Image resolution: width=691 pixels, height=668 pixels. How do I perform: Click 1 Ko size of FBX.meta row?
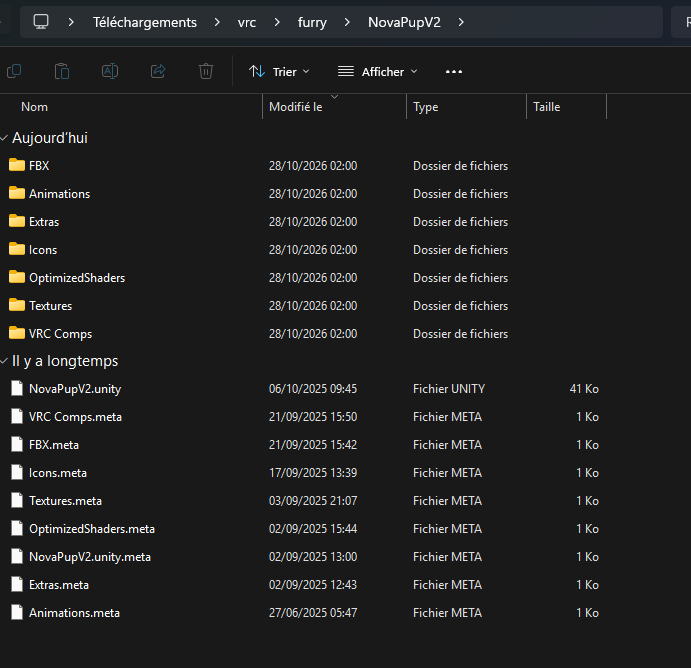pyautogui.click(x=587, y=445)
